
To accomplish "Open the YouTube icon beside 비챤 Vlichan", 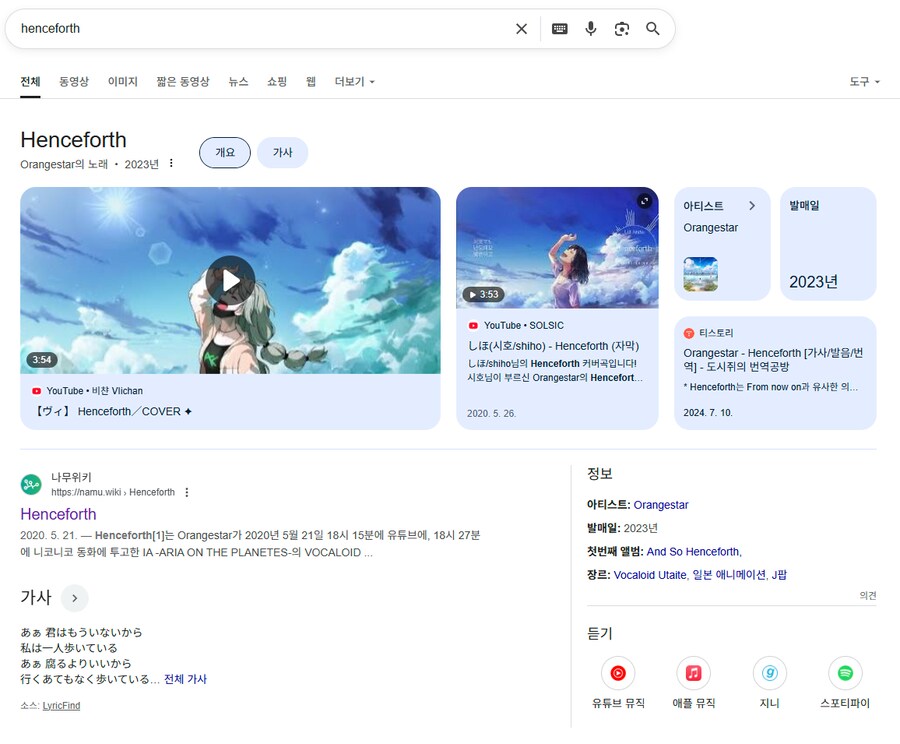I will point(37,391).
